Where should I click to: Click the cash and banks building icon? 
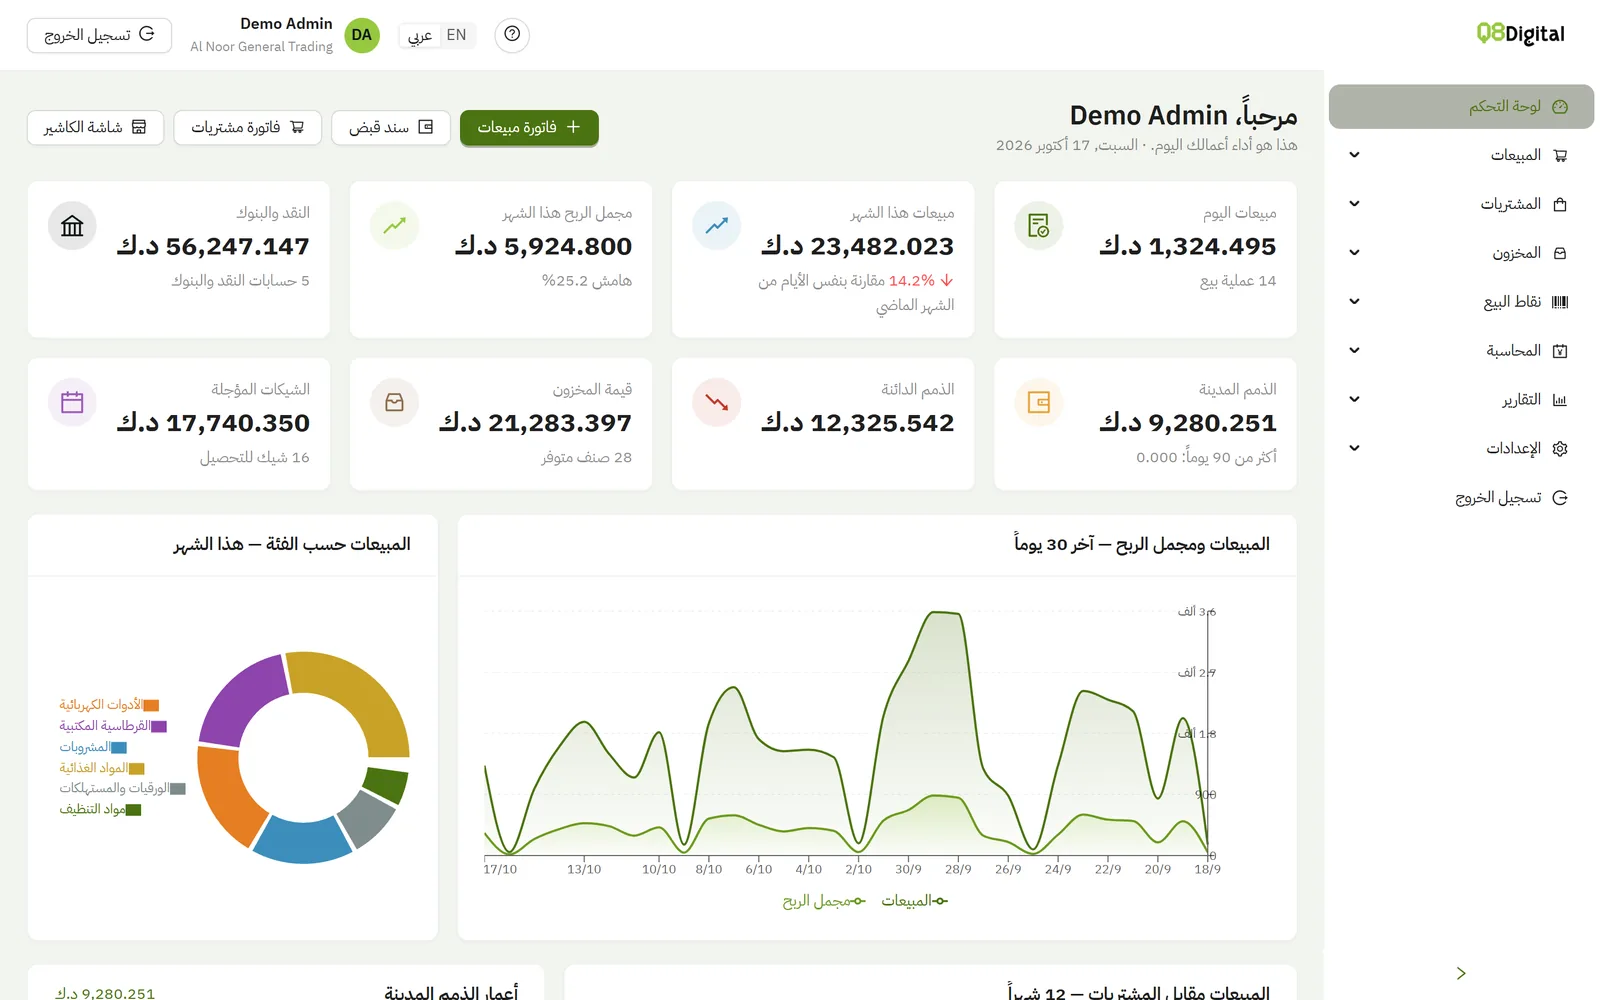click(x=72, y=226)
